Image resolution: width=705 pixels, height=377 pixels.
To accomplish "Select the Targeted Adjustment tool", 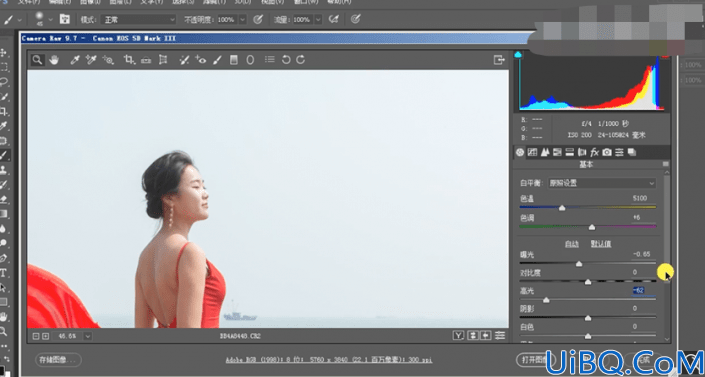I will coord(108,60).
